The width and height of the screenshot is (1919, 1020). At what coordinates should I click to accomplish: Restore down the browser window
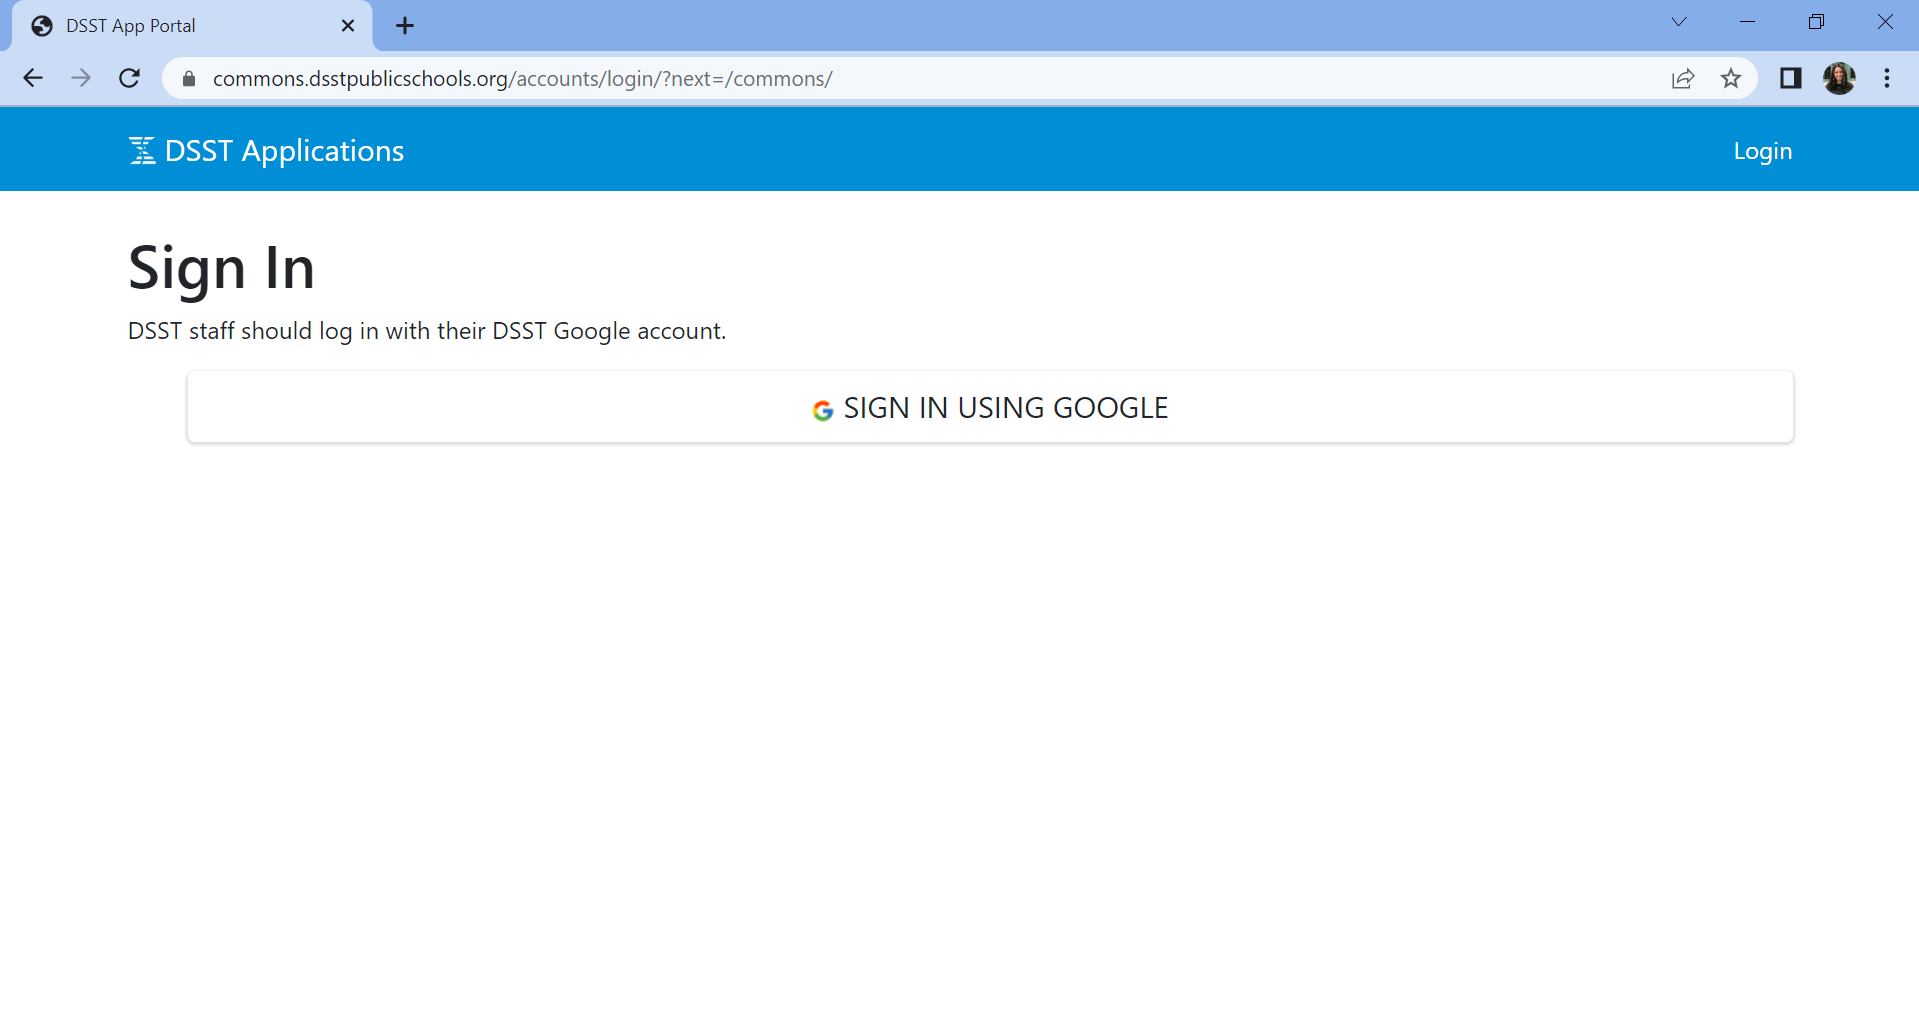(1816, 22)
